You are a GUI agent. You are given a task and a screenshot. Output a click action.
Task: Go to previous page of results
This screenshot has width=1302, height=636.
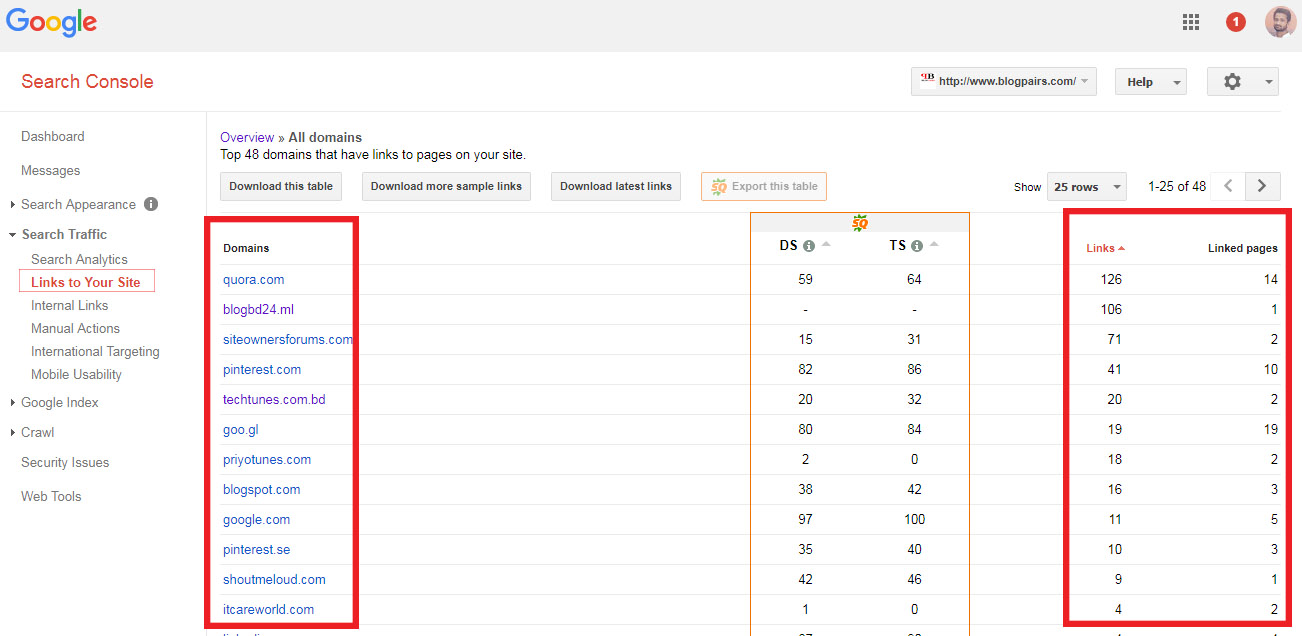pos(1229,186)
